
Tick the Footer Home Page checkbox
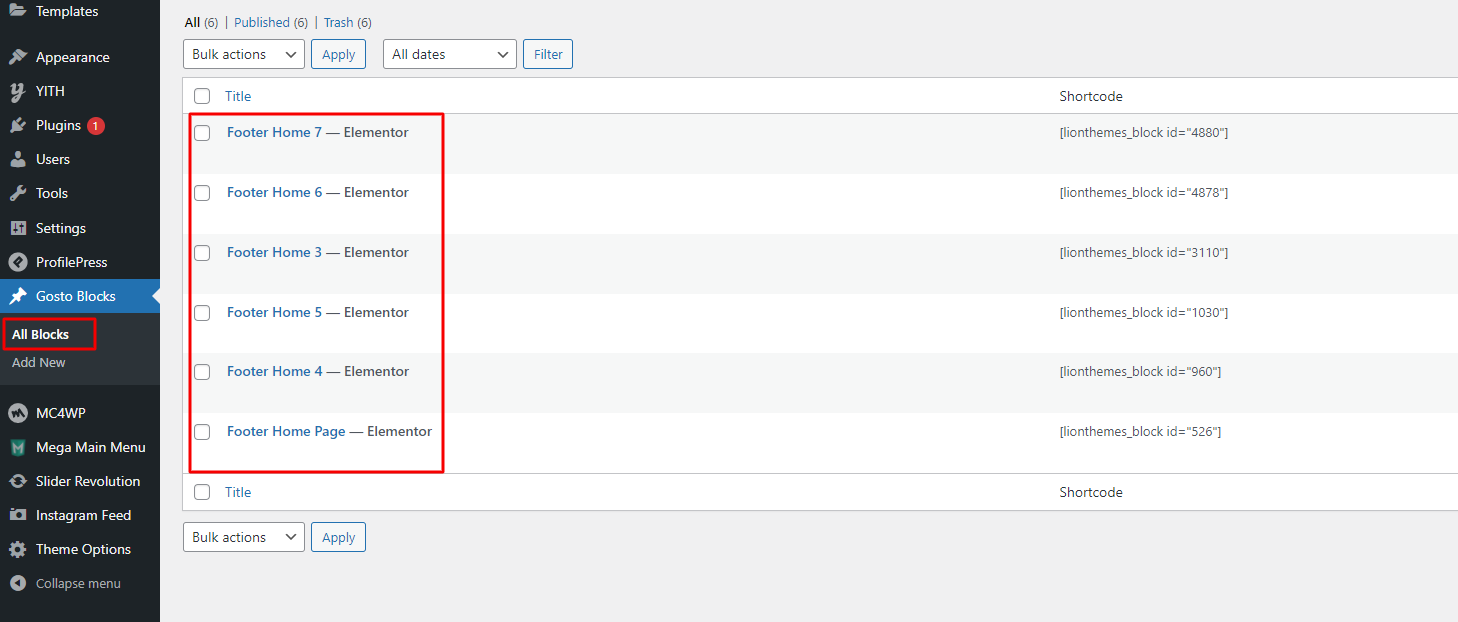coord(202,432)
